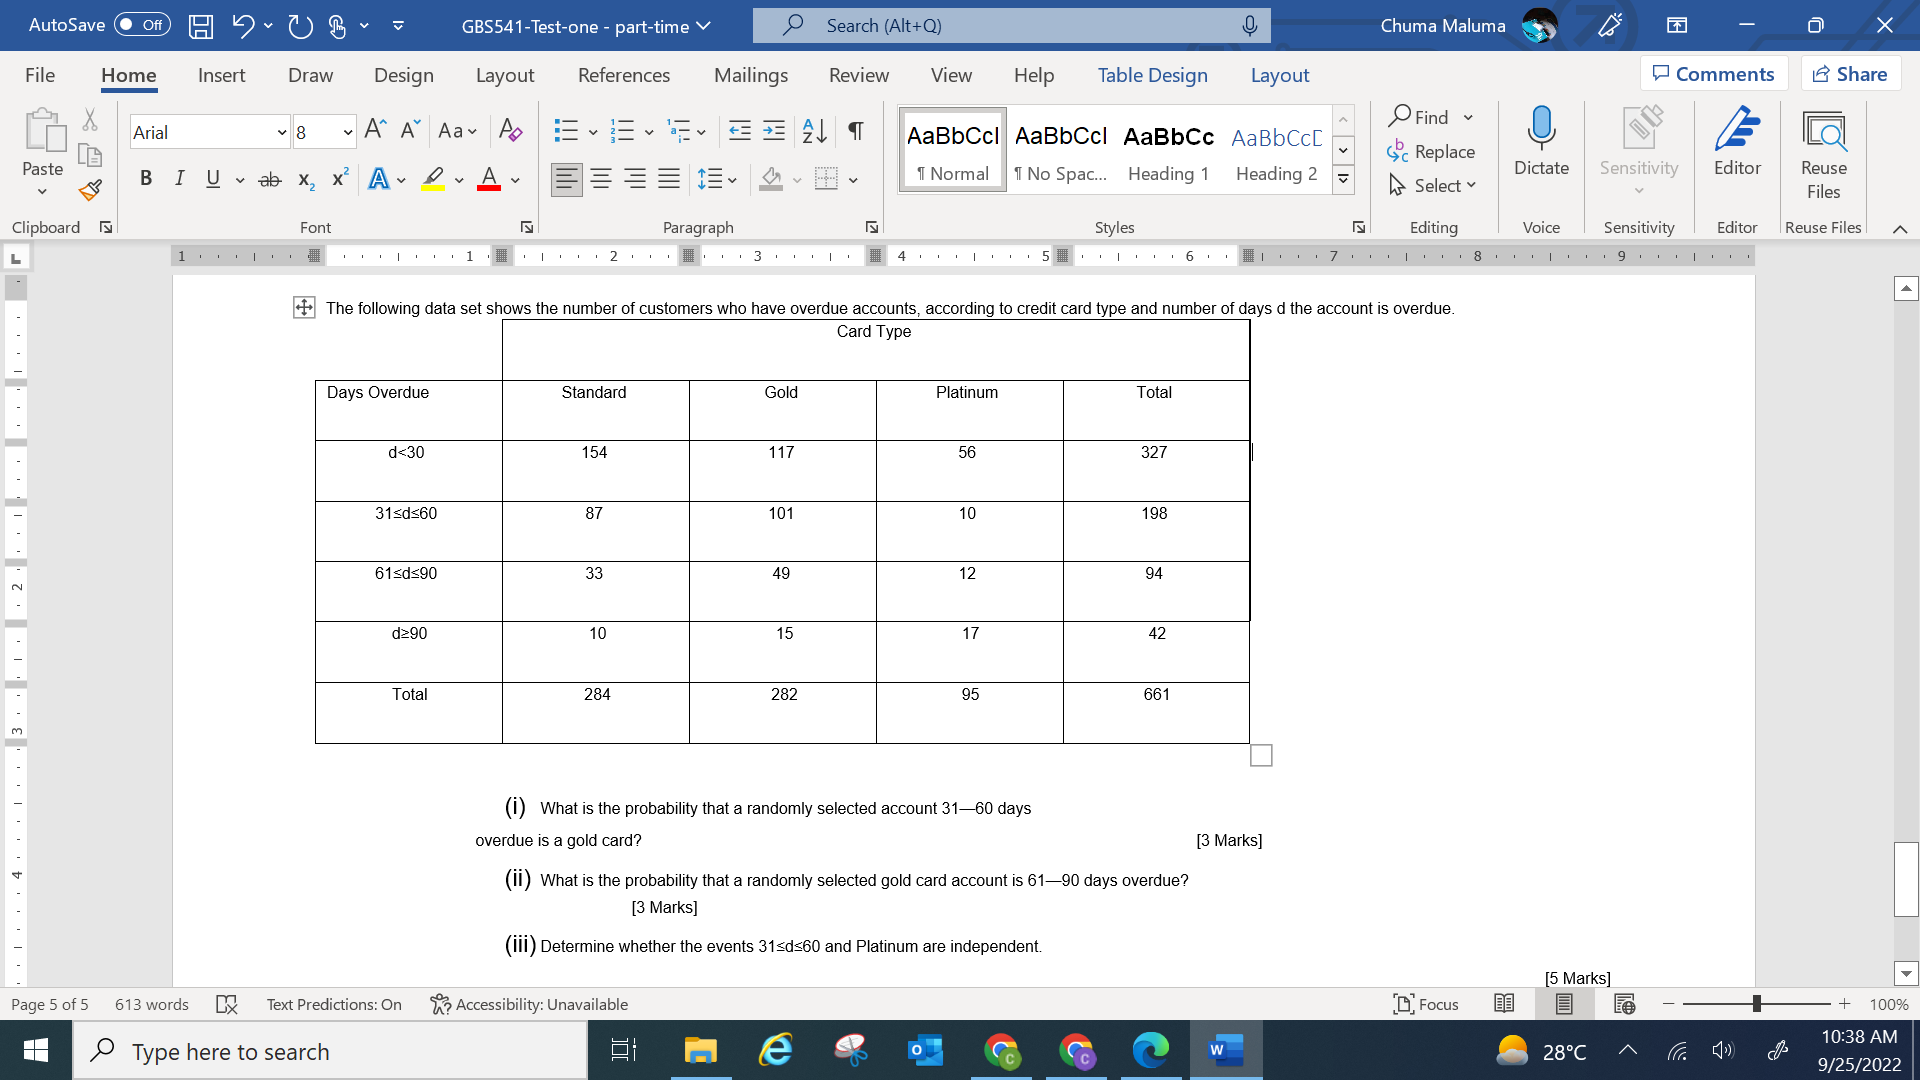This screenshot has height=1080, width=1920.
Task: Click the Show/Hide paragraph marks icon
Action: [855, 131]
